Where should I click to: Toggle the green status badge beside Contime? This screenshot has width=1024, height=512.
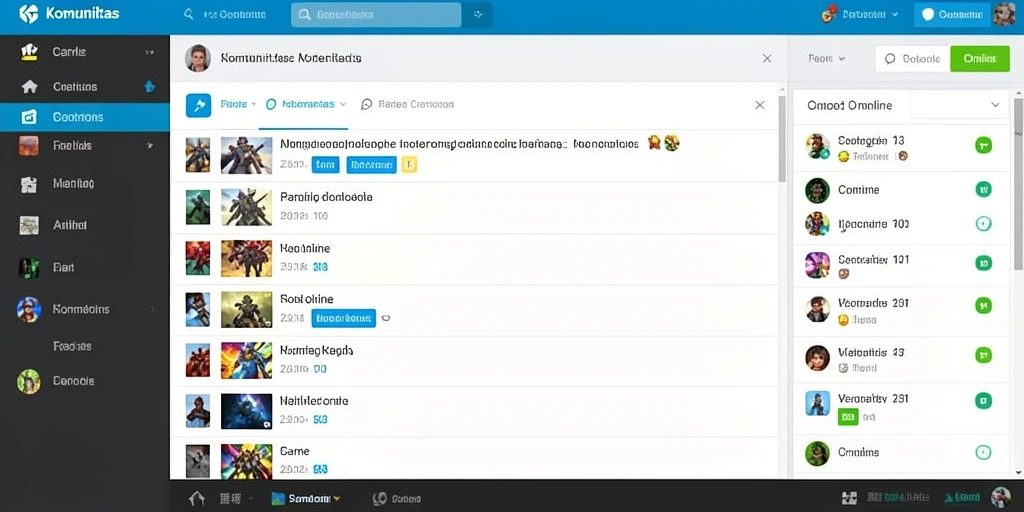click(x=983, y=189)
